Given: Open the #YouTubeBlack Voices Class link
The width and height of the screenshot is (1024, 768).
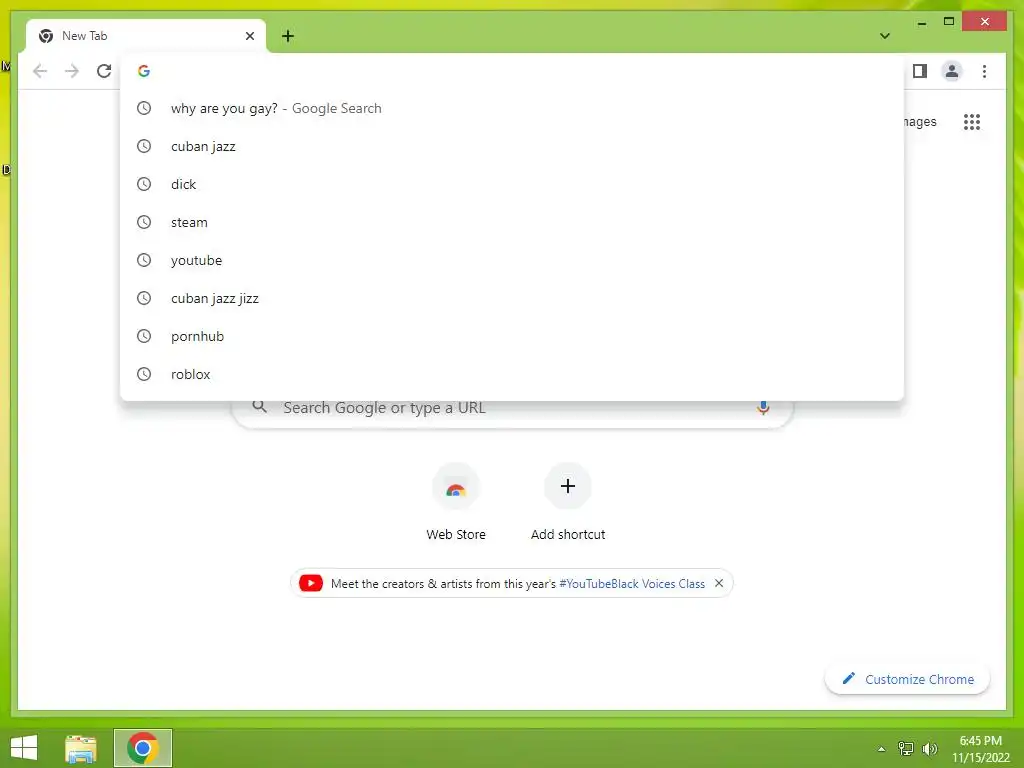Looking at the screenshot, I should point(632,584).
